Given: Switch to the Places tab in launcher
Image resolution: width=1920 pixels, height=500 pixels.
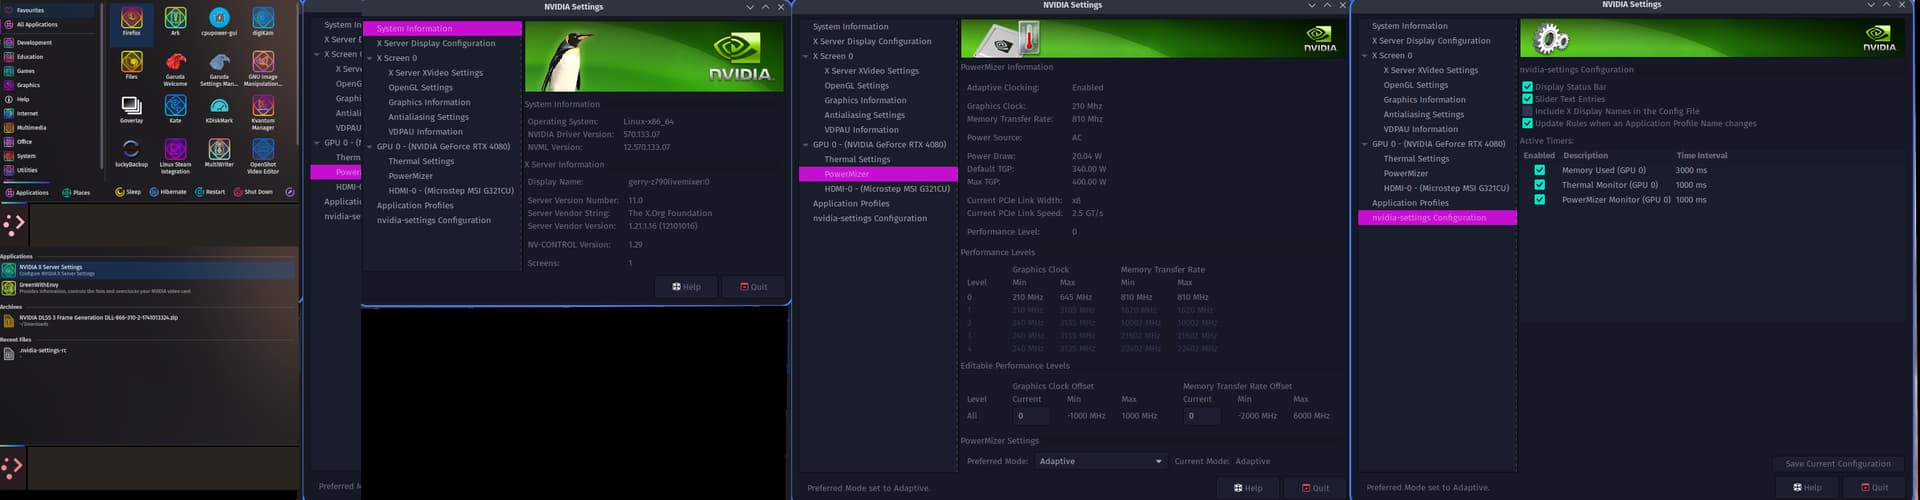Looking at the screenshot, I should [76, 192].
